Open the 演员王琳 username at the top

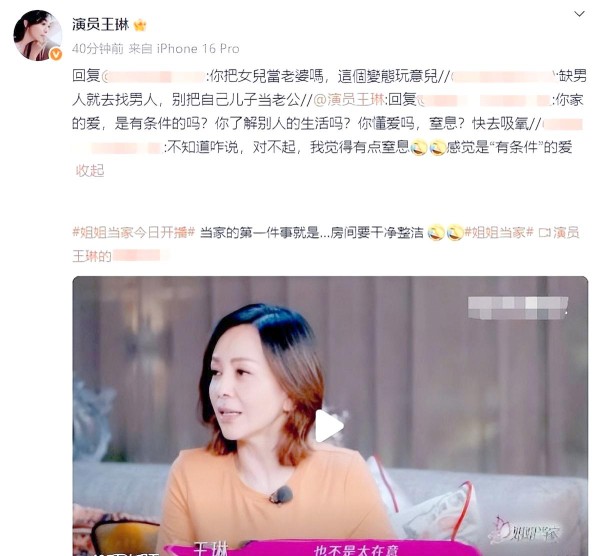click(100, 24)
